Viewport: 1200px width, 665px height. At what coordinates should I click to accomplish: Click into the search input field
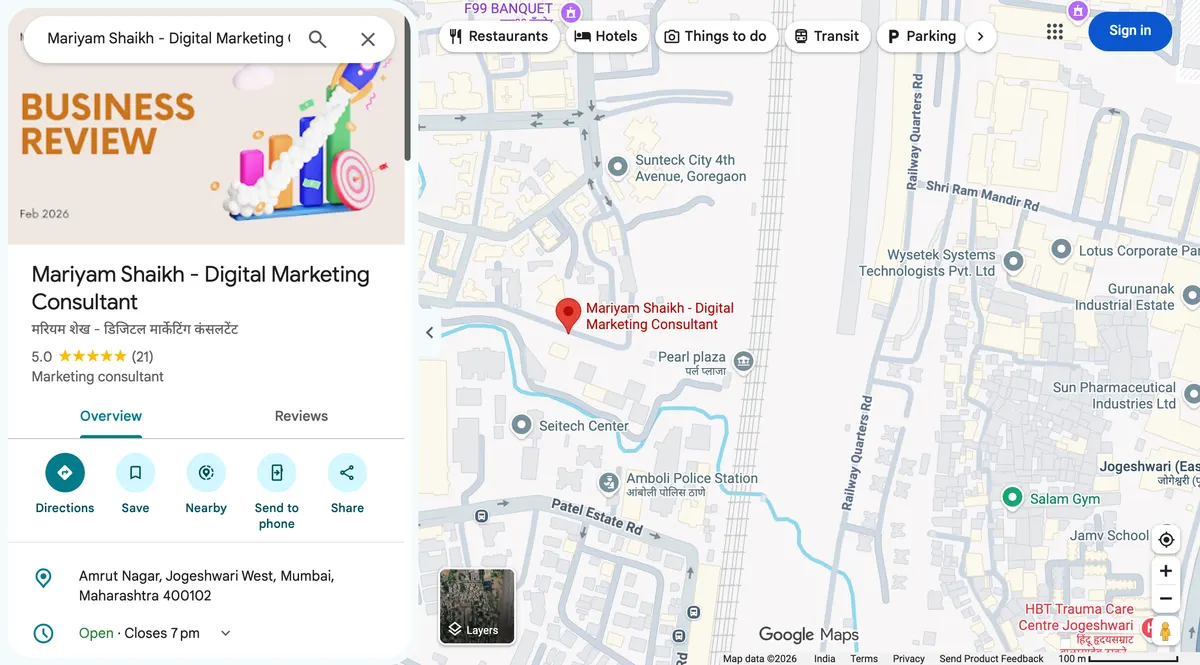pyautogui.click(x=169, y=39)
